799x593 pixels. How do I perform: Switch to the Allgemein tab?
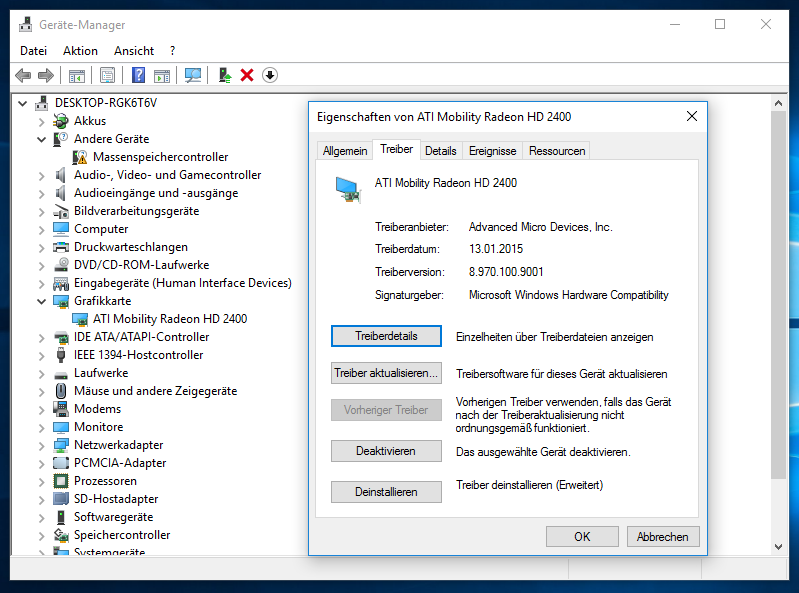(x=345, y=151)
